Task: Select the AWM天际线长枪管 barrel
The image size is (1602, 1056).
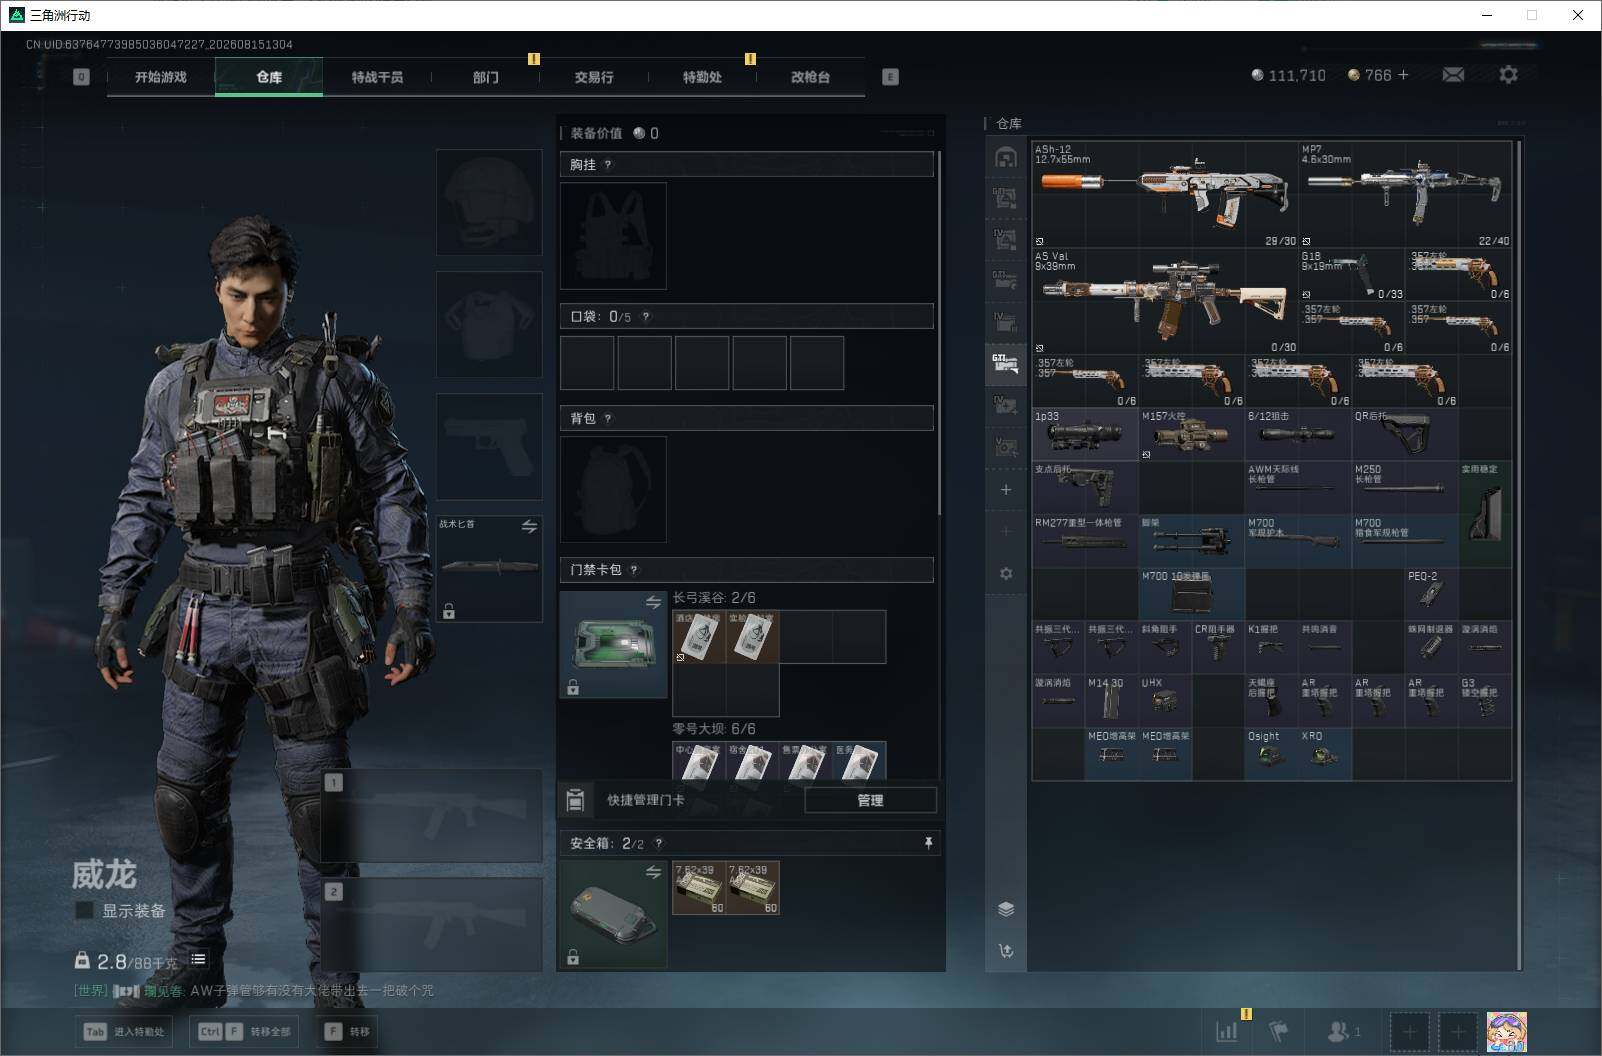Action: (1298, 487)
